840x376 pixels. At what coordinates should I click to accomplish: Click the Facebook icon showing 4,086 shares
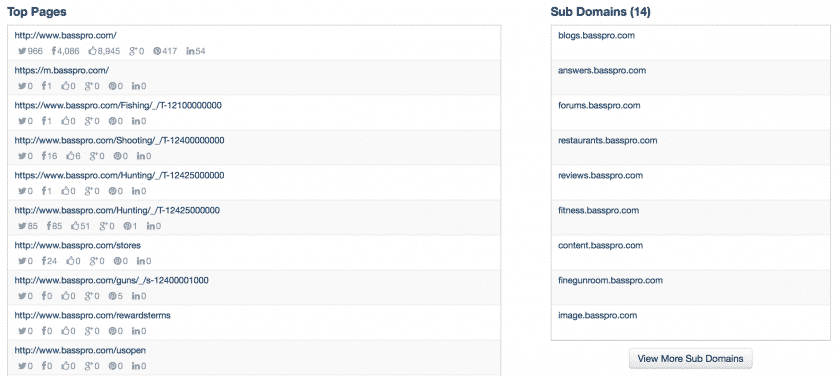(x=54, y=51)
